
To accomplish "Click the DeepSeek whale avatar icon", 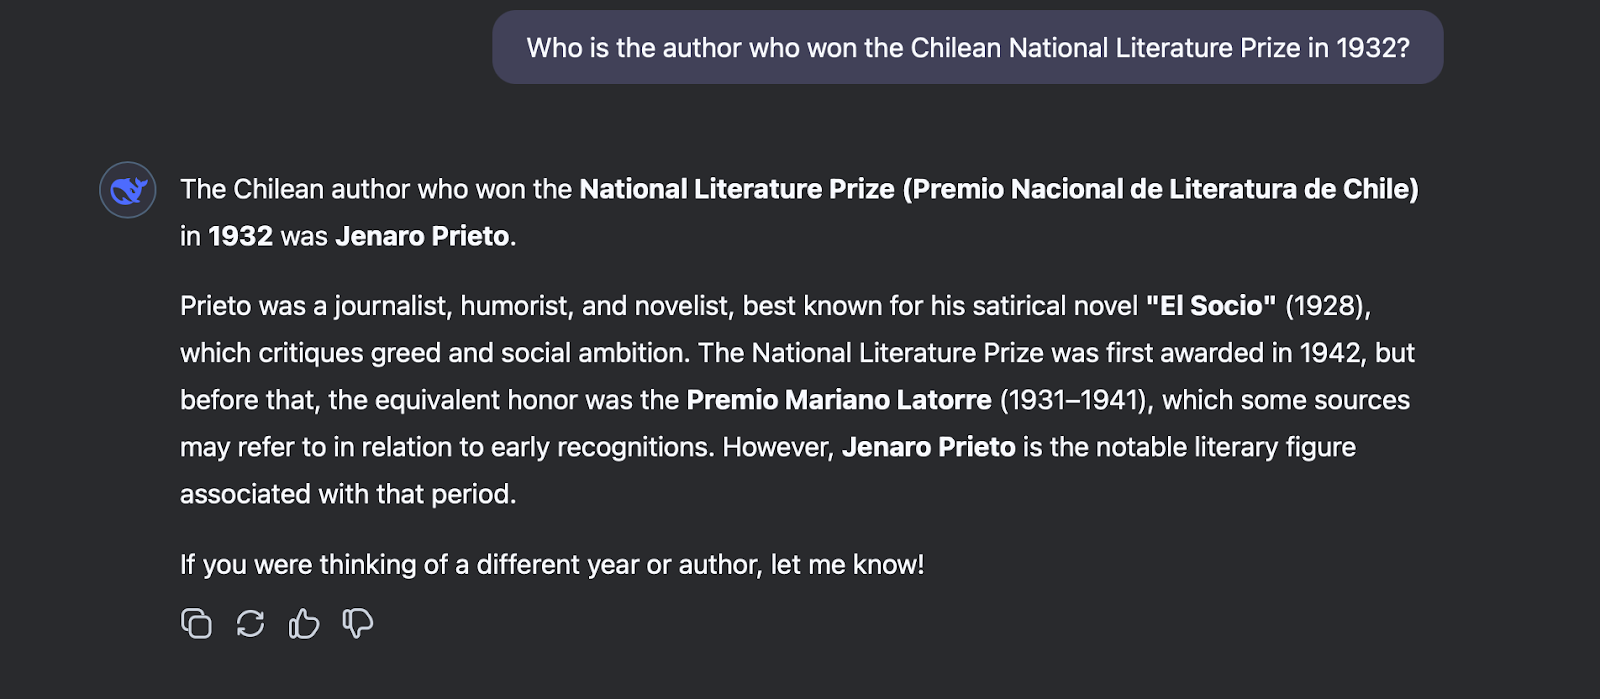I will [128, 190].
